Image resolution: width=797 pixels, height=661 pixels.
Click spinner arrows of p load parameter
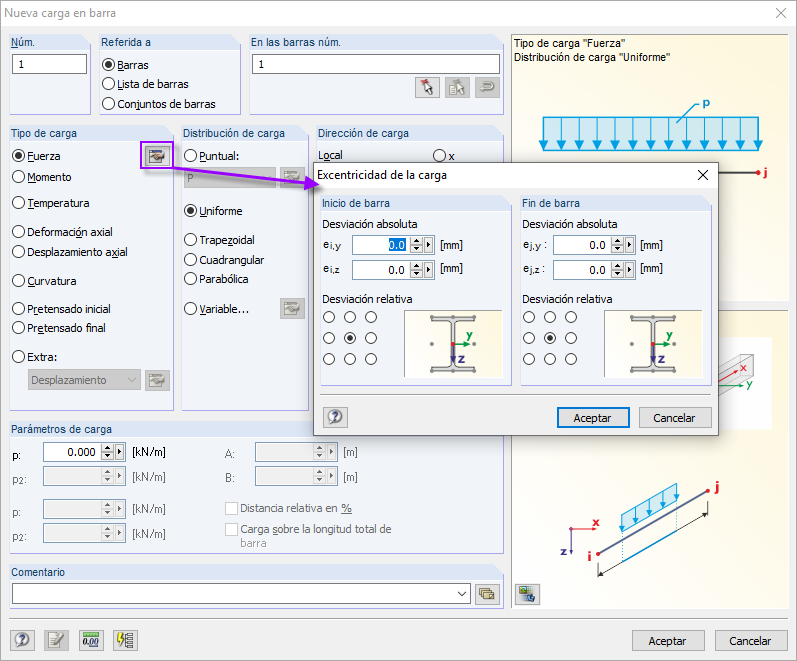[107, 452]
